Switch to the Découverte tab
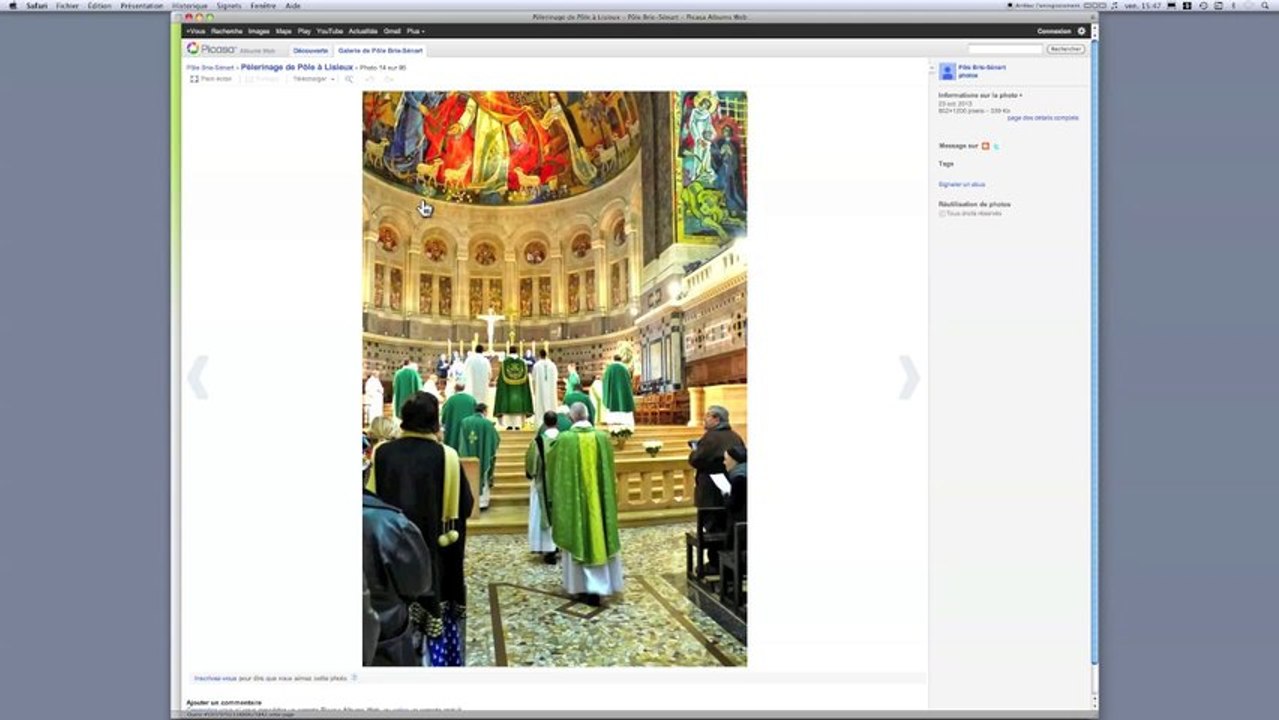 click(x=310, y=50)
